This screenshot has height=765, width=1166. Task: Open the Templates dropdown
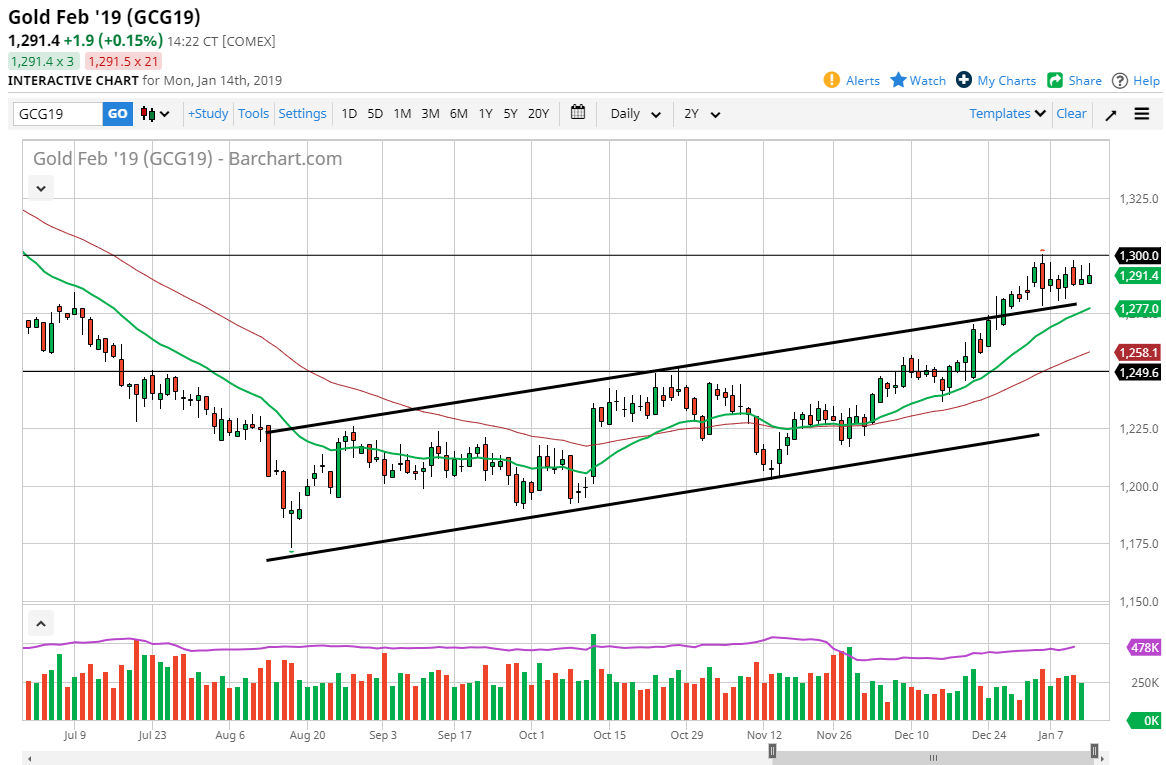click(x=1007, y=114)
